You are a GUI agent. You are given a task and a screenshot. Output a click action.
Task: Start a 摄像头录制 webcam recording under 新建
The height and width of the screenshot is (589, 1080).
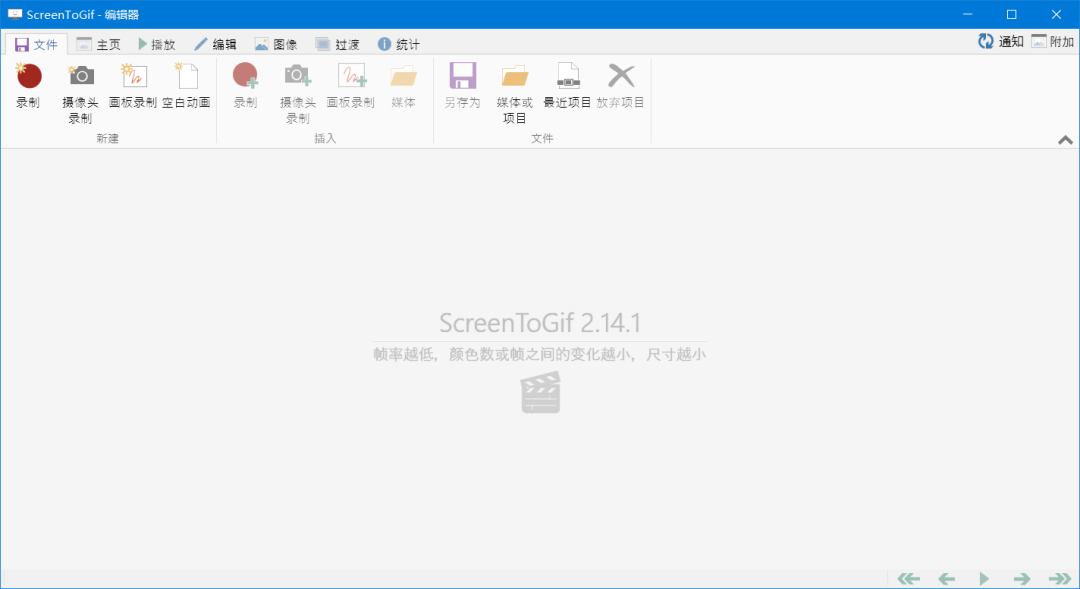(x=80, y=77)
